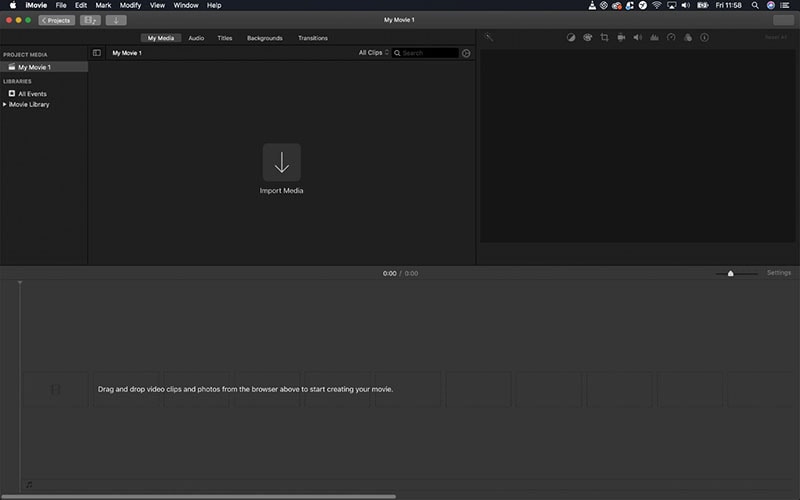Screen dimensions: 800x500
Task: Click the My Movie 1 browser header label
Action: [x=127, y=53]
